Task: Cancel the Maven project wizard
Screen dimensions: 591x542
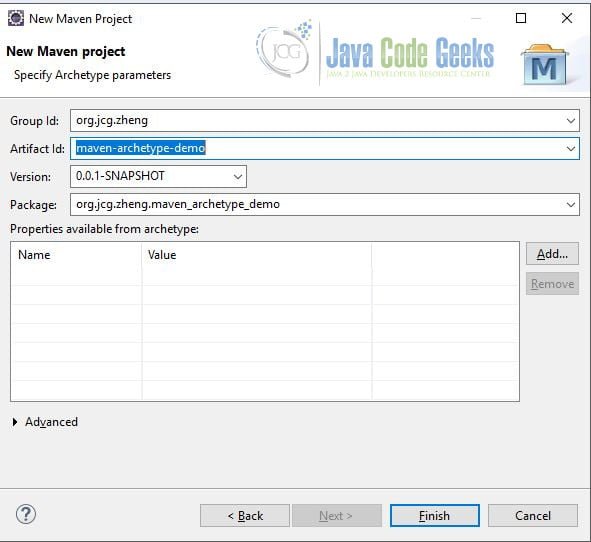Action: pyautogui.click(x=533, y=515)
